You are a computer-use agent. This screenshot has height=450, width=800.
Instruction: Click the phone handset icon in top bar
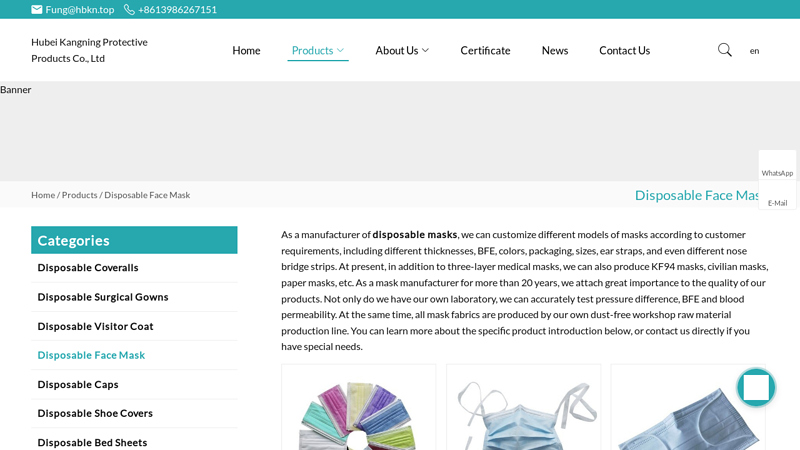click(x=129, y=9)
